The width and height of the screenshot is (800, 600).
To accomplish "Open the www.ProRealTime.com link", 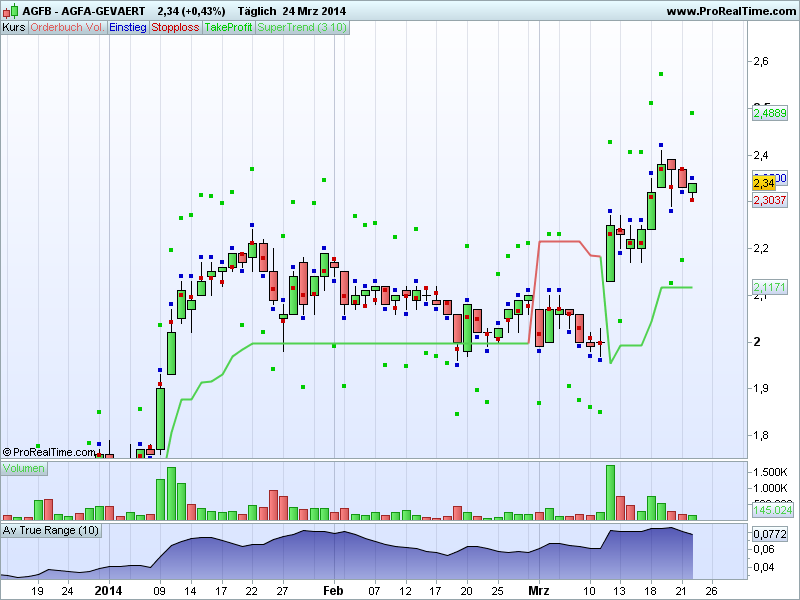I will tap(731, 11).
